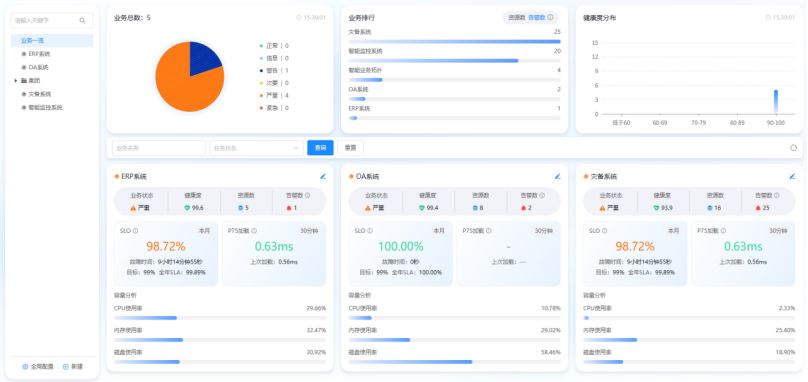The height and width of the screenshot is (382, 808).
Task: Toggle the 信息 legend item
Action: coord(274,58)
